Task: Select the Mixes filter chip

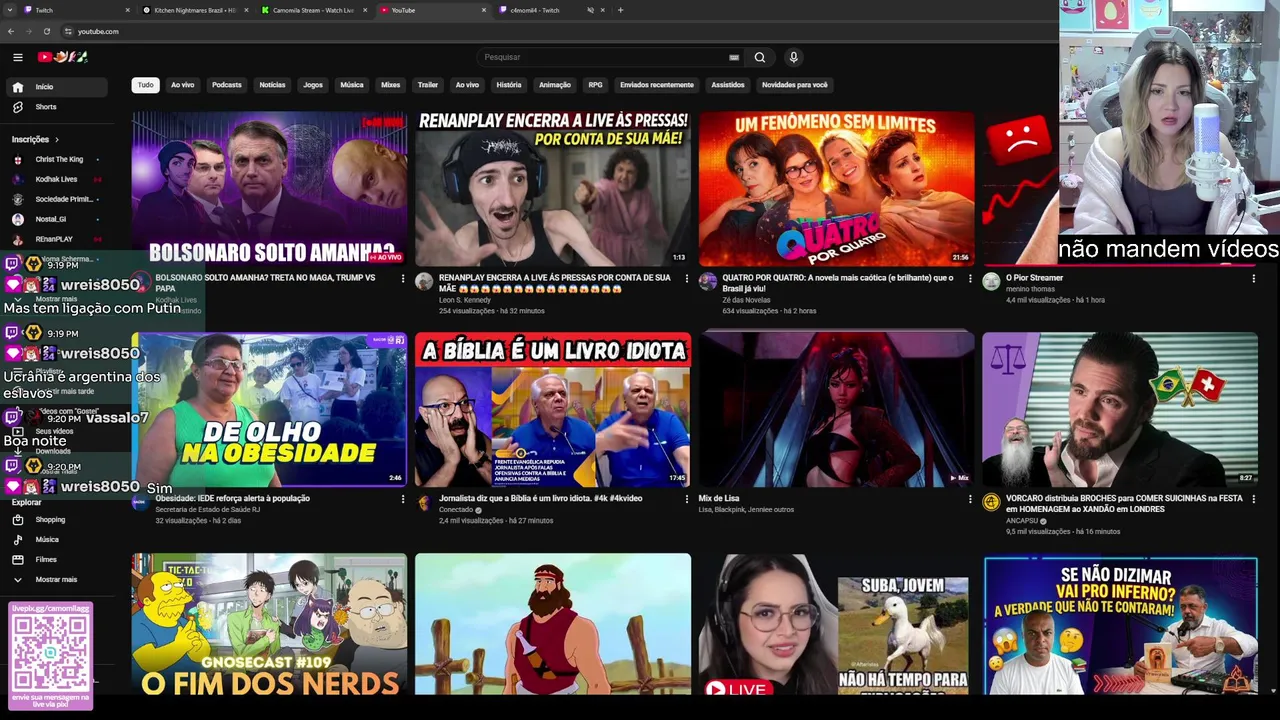Action: click(x=391, y=85)
